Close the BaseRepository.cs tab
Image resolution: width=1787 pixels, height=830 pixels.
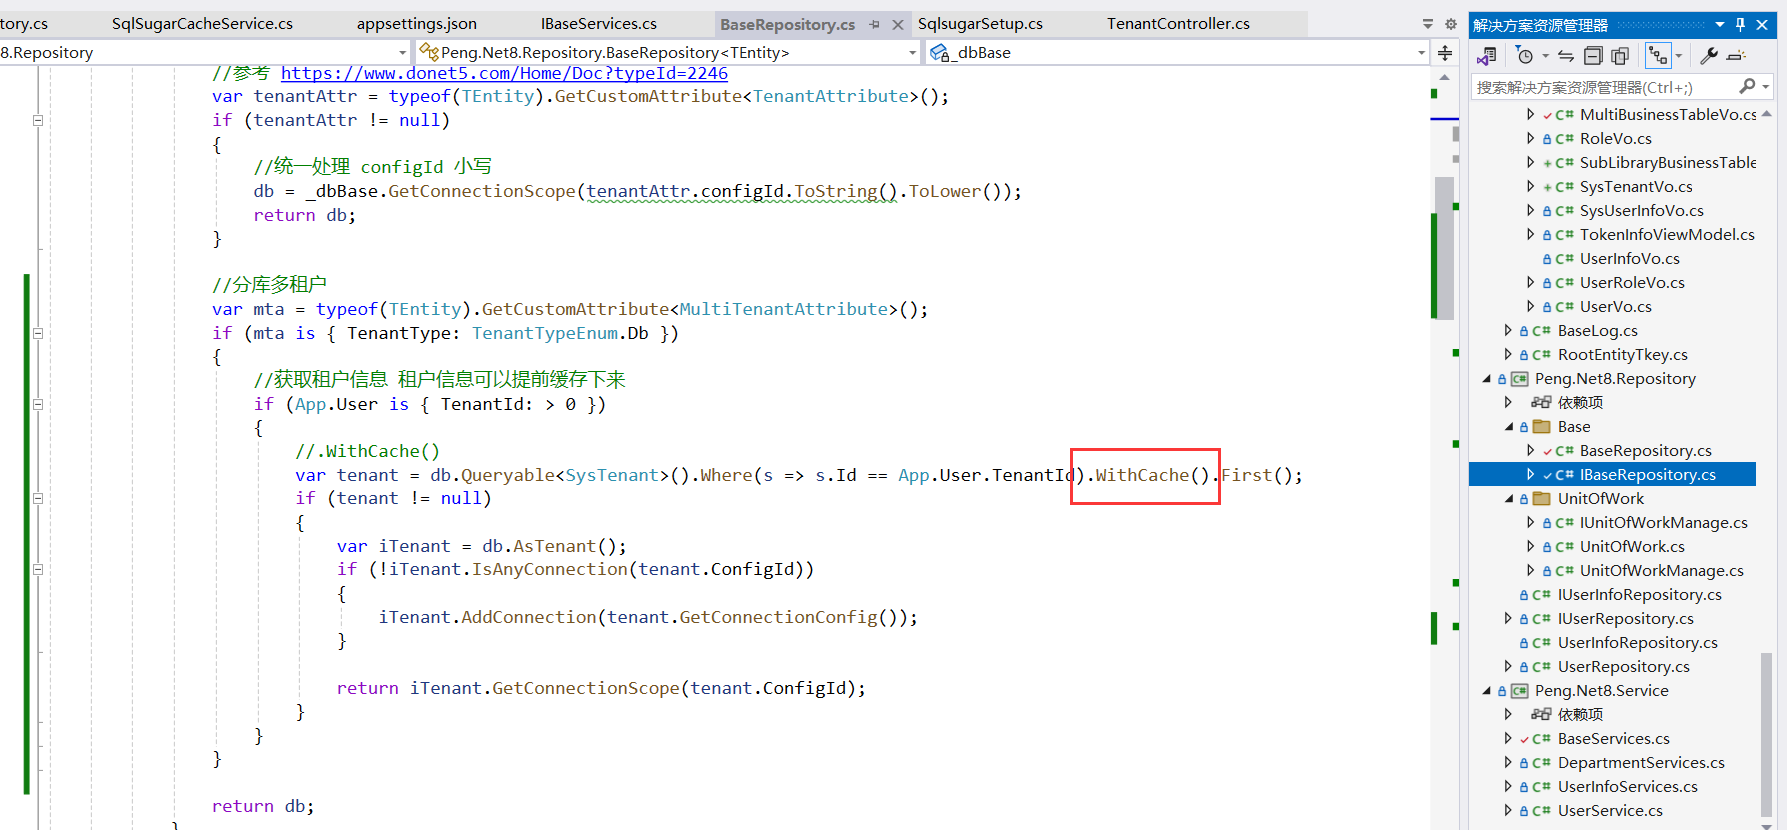click(897, 24)
